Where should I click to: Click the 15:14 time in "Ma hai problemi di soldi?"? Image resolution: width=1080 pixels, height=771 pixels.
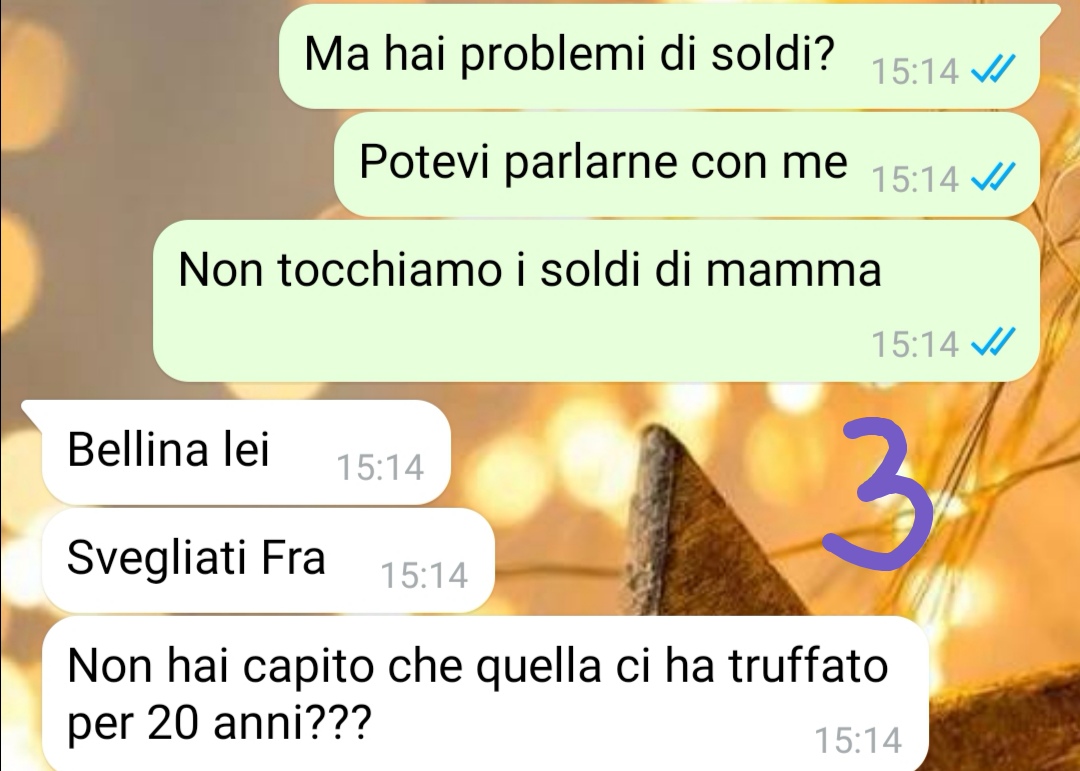coord(915,70)
